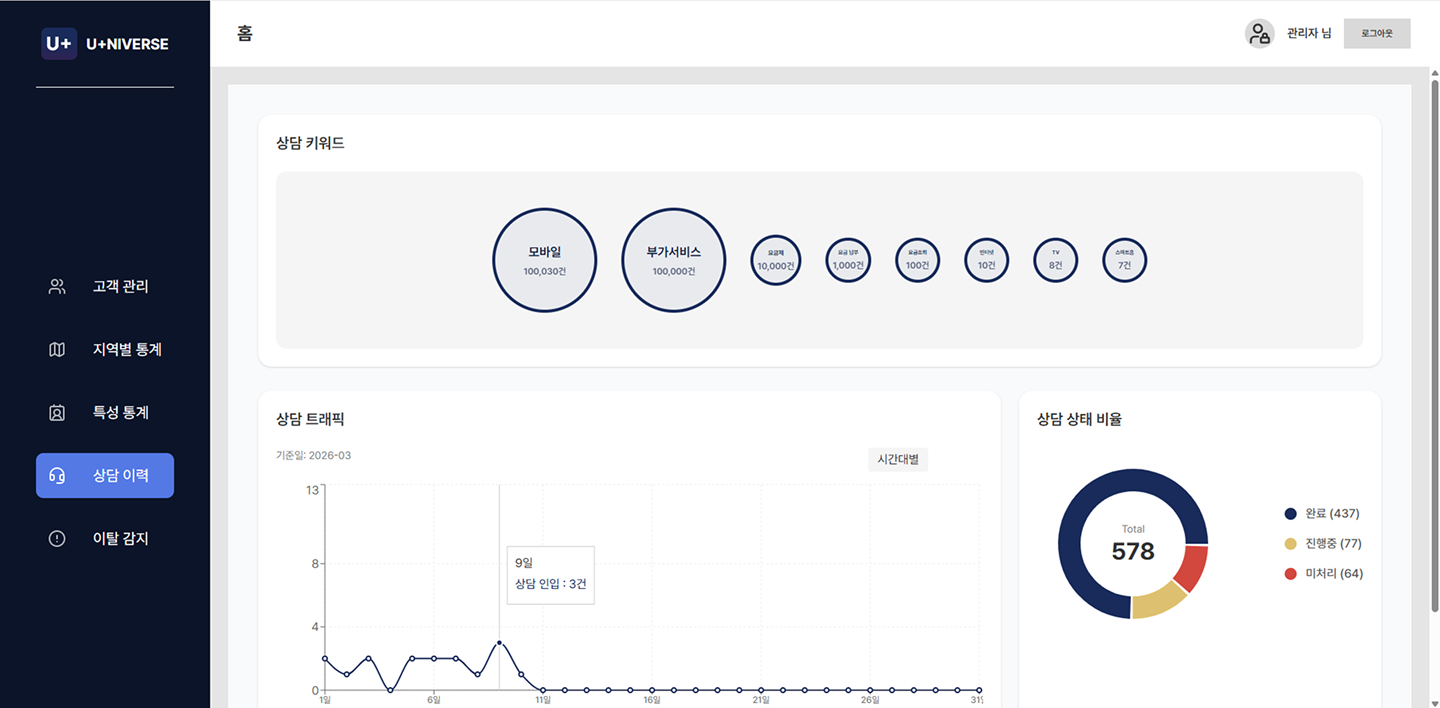
Task: Click the 관리자 user avatar icon
Action: (x=1259, y=34)
